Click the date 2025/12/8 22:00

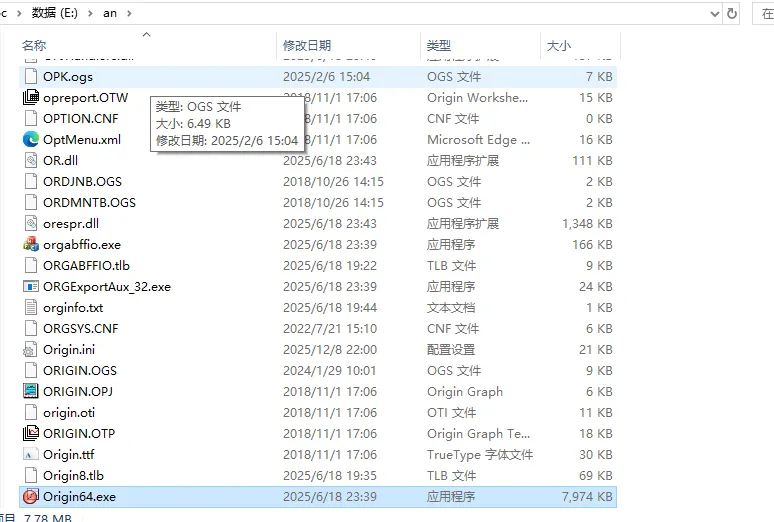click(330, 350)
